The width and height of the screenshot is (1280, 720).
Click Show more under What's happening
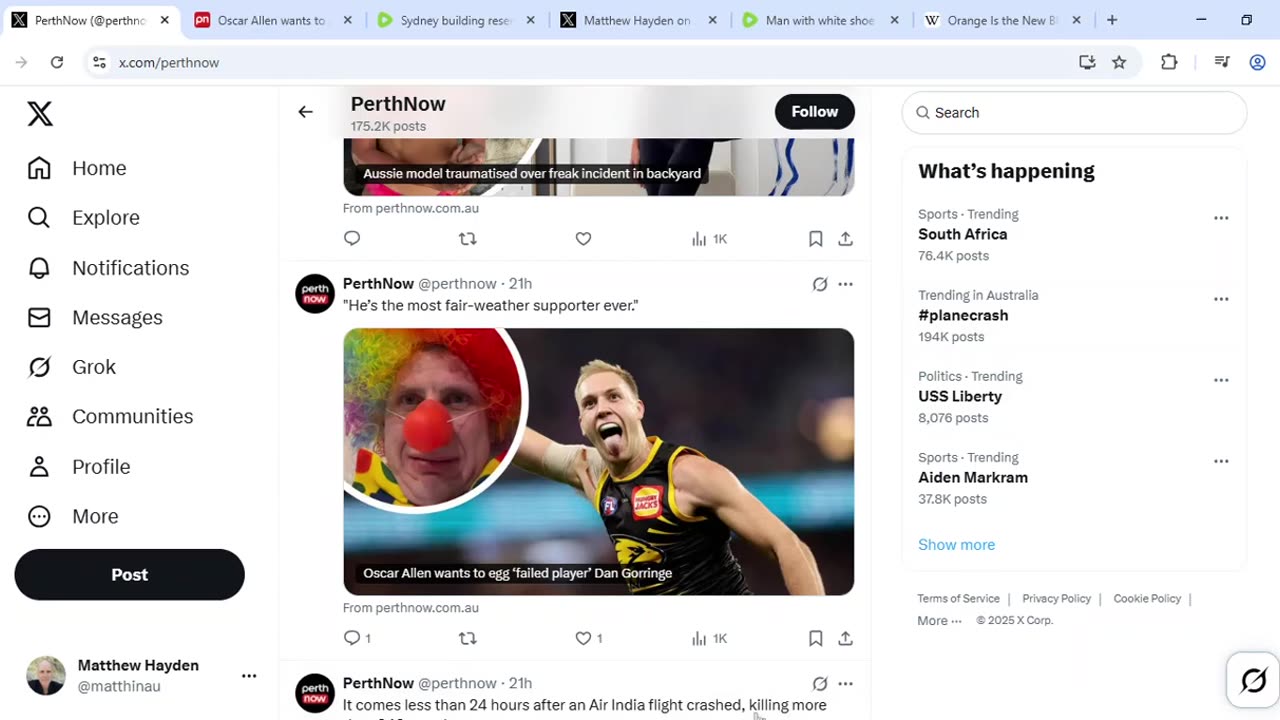[956, 545]
